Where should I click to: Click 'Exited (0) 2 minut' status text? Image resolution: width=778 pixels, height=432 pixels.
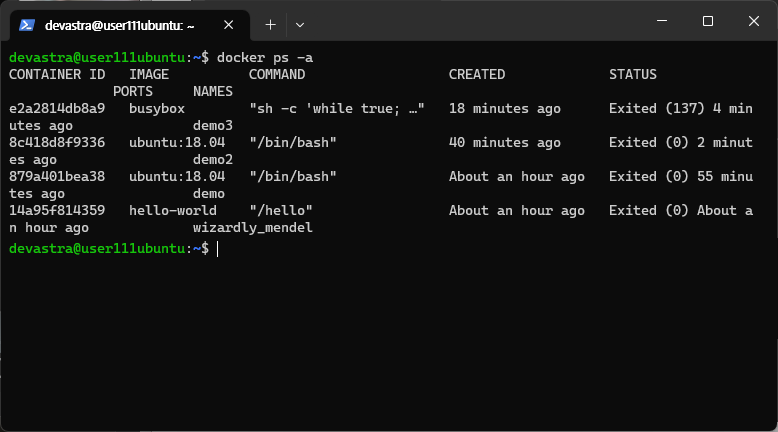tap(681, 142)
